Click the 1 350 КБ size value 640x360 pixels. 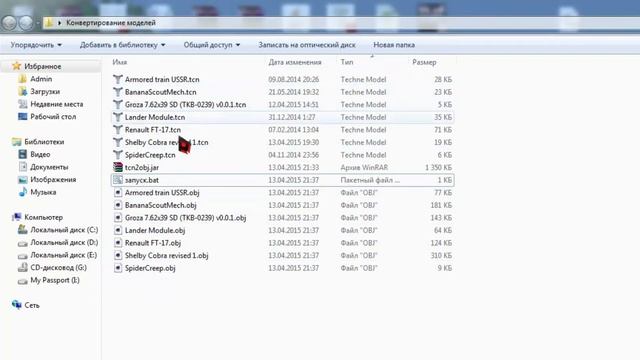(438, 167)
